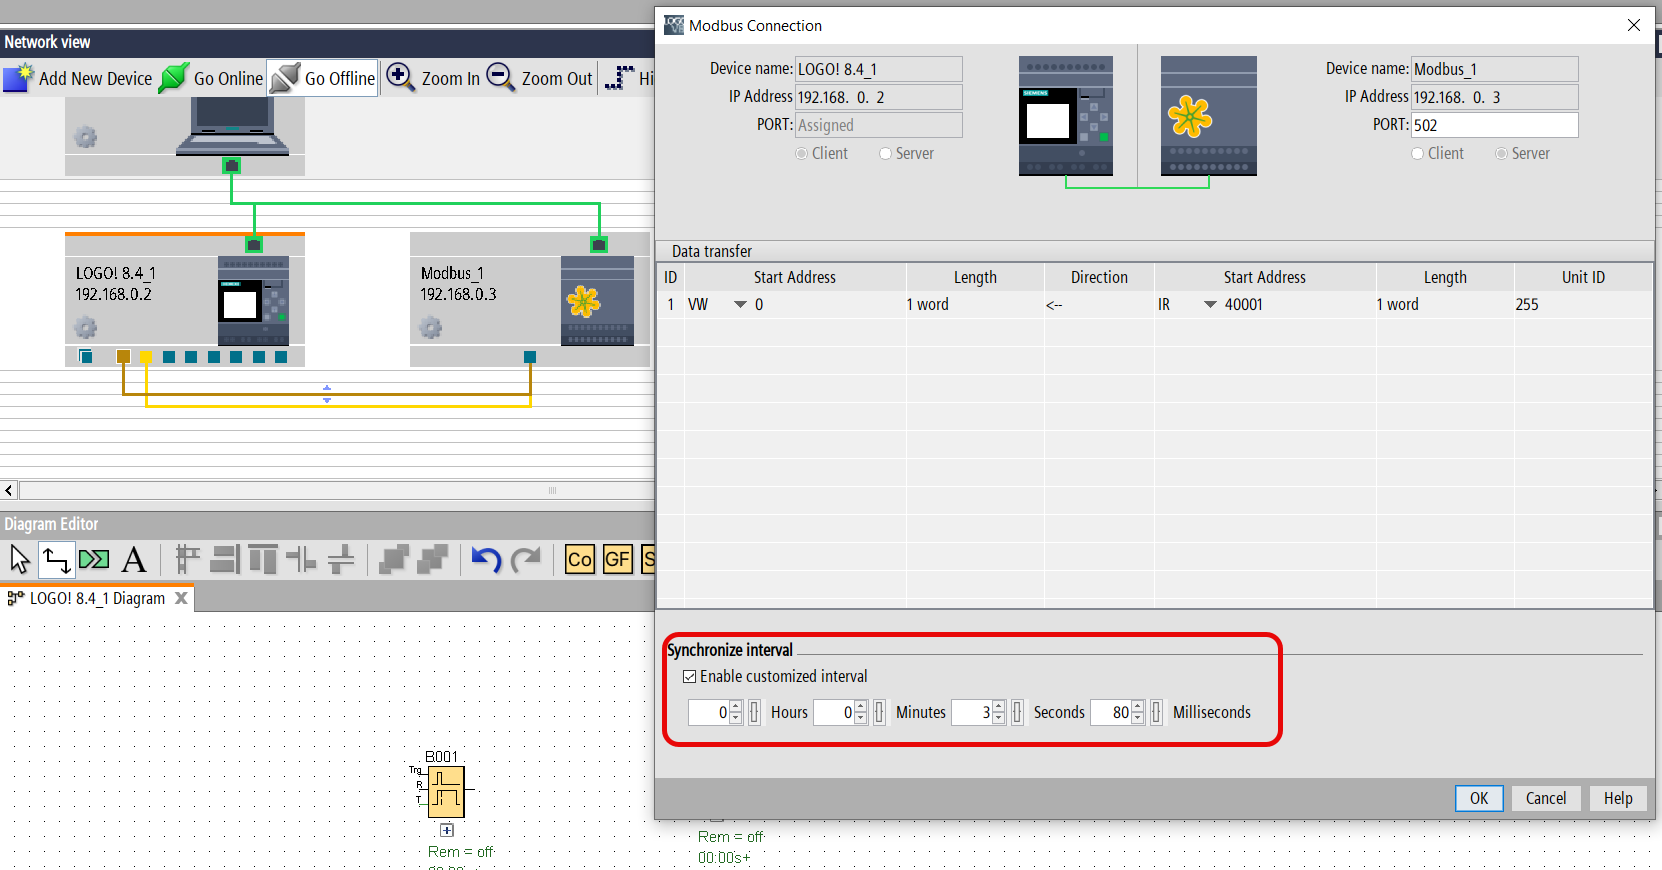
Task: Select Server radio for LOGO! 8.4_1
Action: [x=885, y=154]
